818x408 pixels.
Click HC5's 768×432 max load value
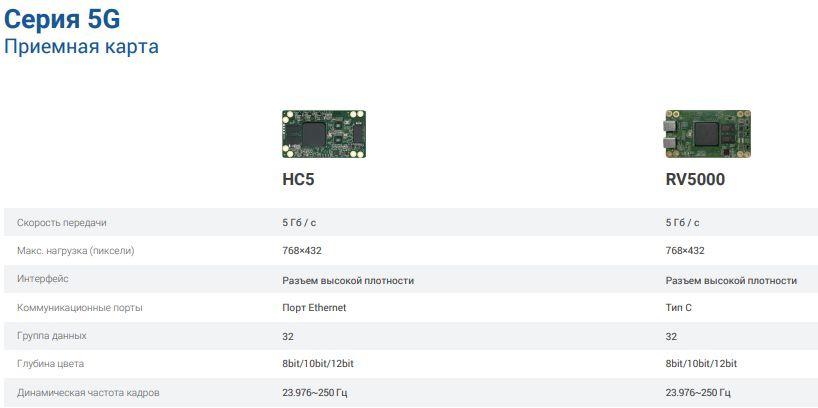coord(302,251)
